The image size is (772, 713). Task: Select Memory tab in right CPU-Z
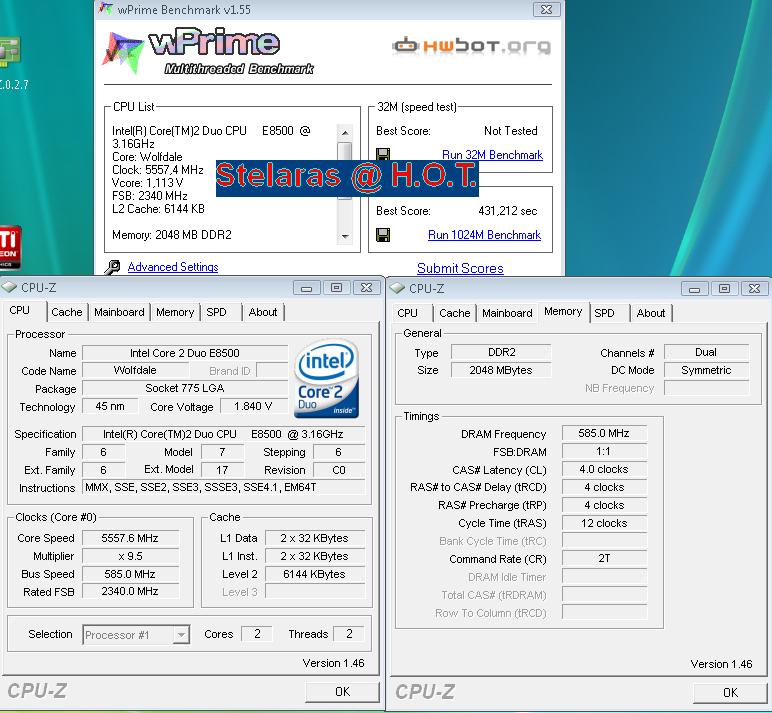pos(563,312)
